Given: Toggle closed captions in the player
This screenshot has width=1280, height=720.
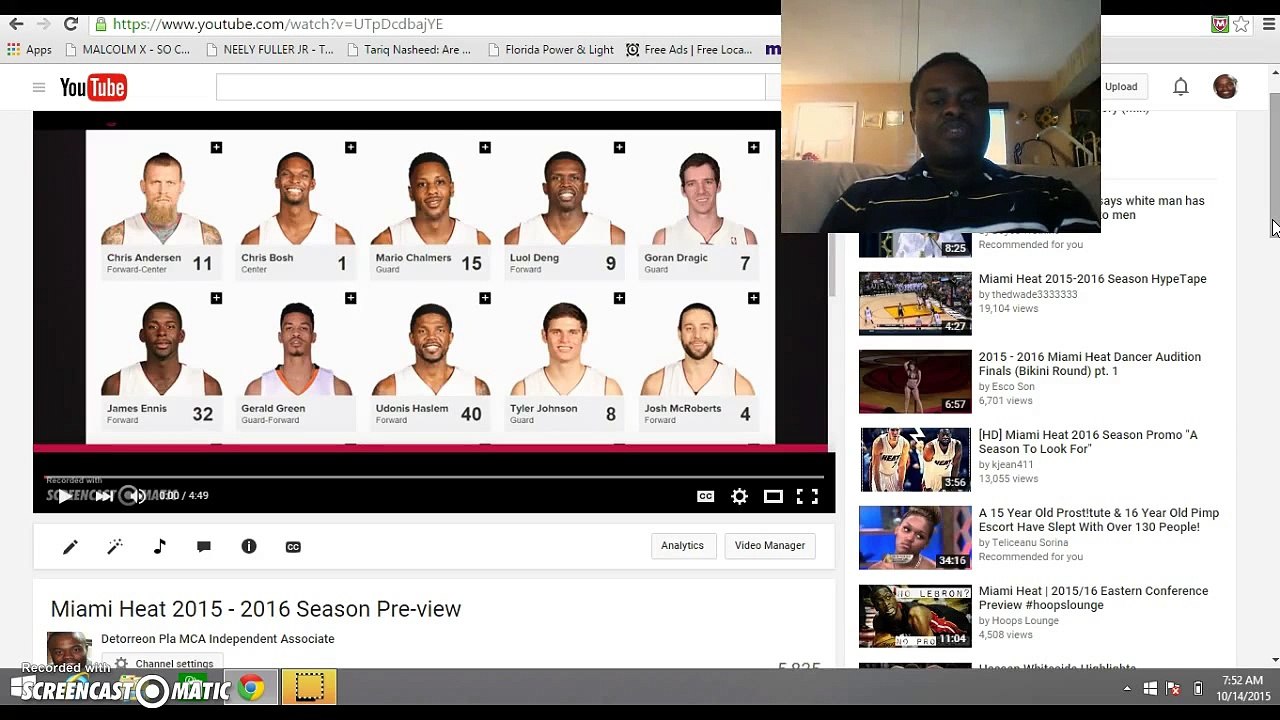Looking at the screenshot, I should pos(705,496).
